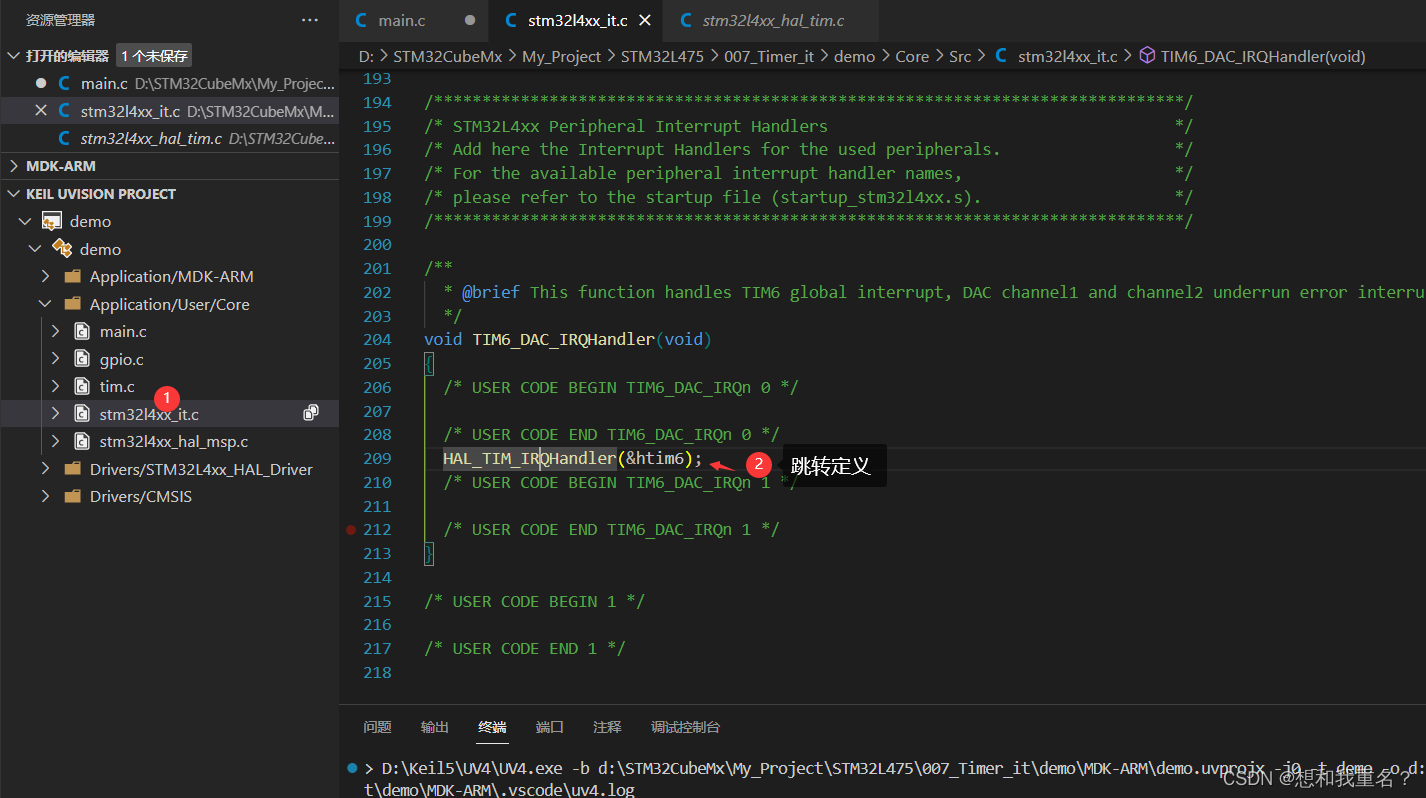This screenshot has height=798, width=1426.
Task: Click the demo target icon
Action: (62, 248)
